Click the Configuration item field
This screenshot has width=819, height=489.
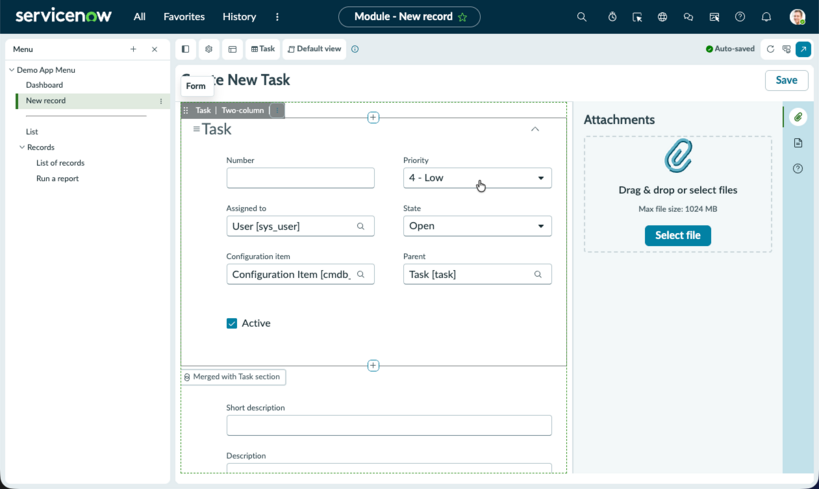[300, 274]
